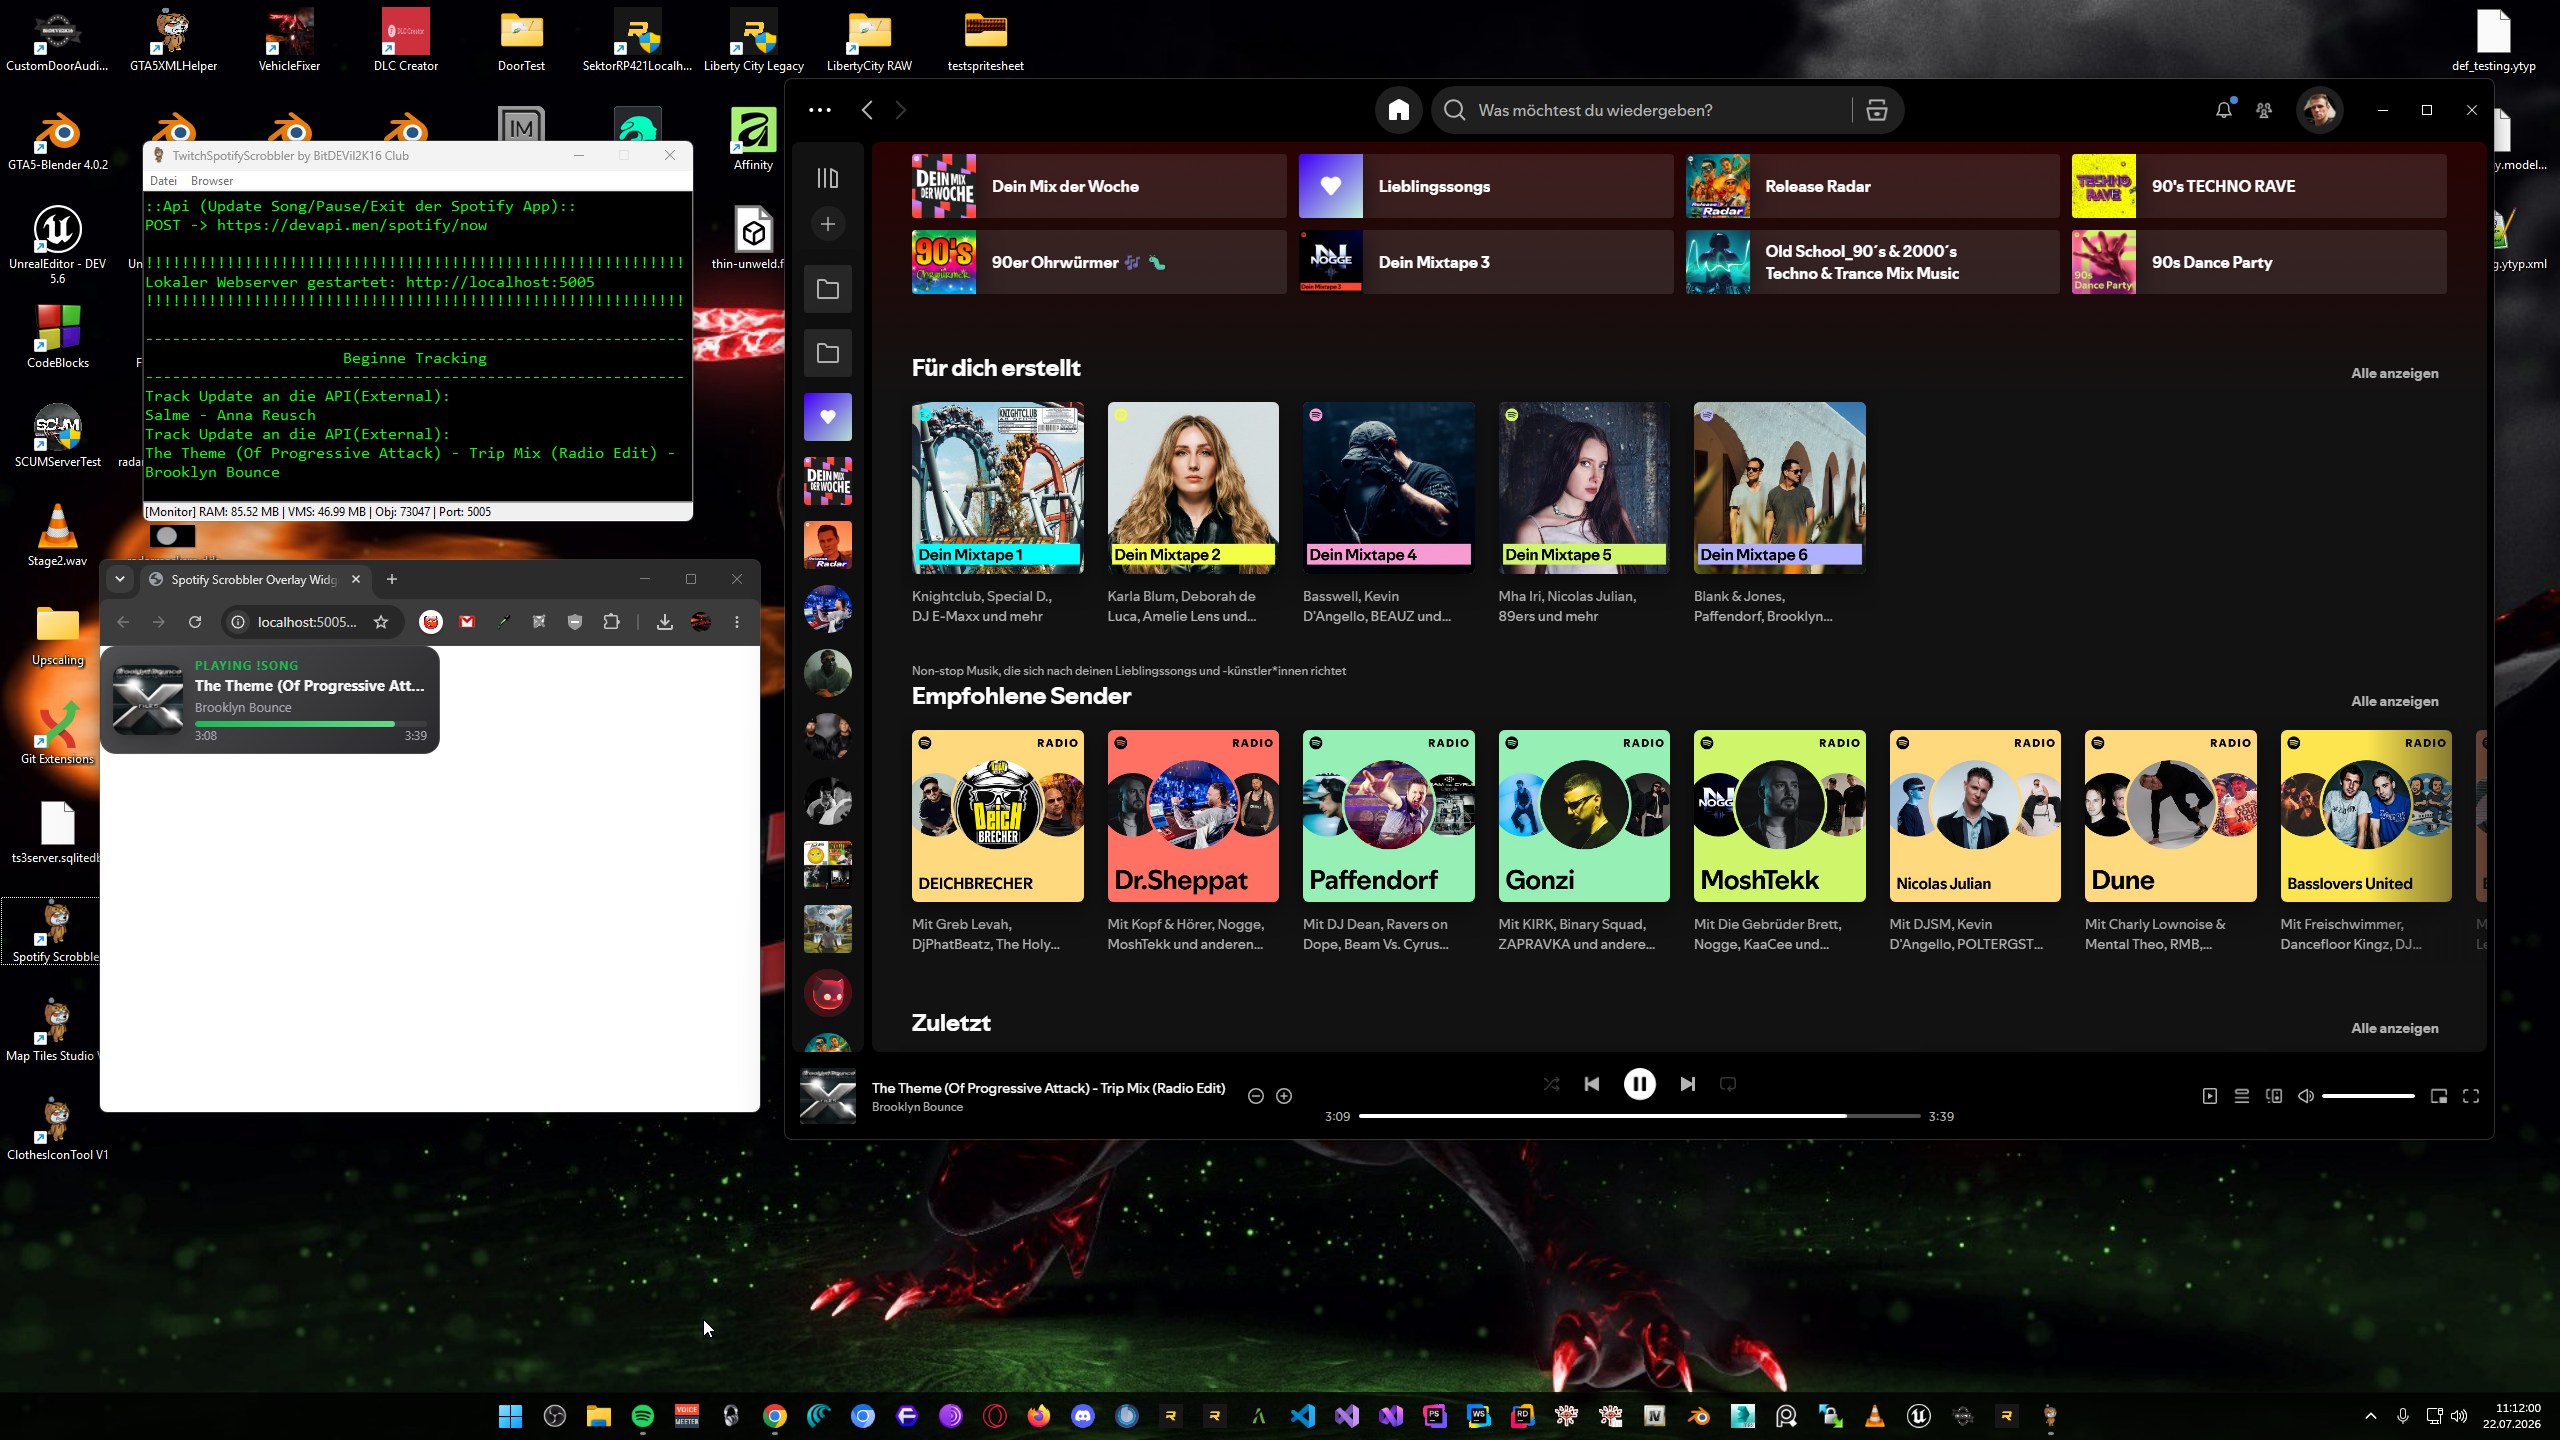Open Datei menu in TwitchSpotifyScrobbler
Viewport: 2560px width, 1440px height.
[x=163, y=181]
